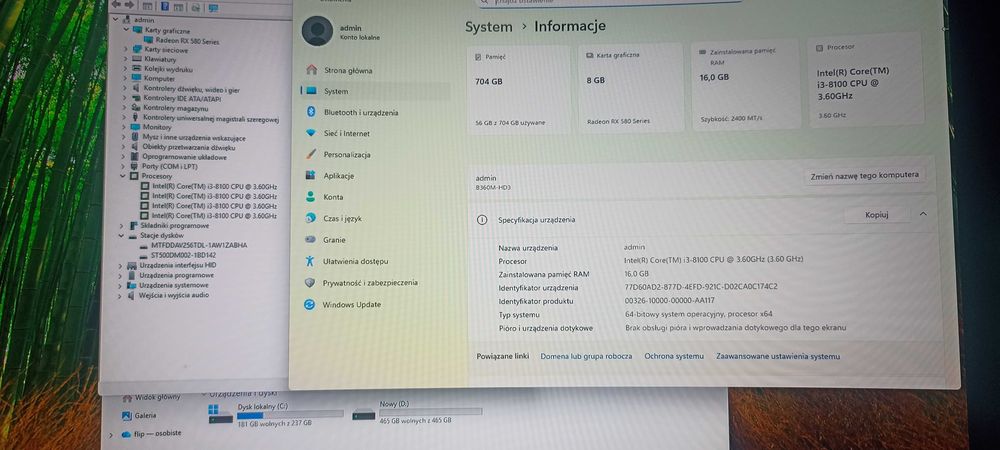Click Zmień nazwę tego komputera button
1000x450 pixels.
coord(864,176)
